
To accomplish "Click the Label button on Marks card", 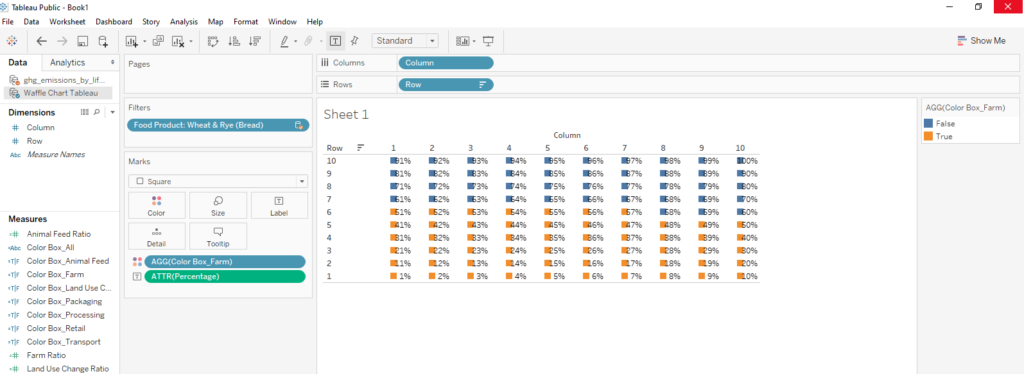I will [x=279, y=205].
